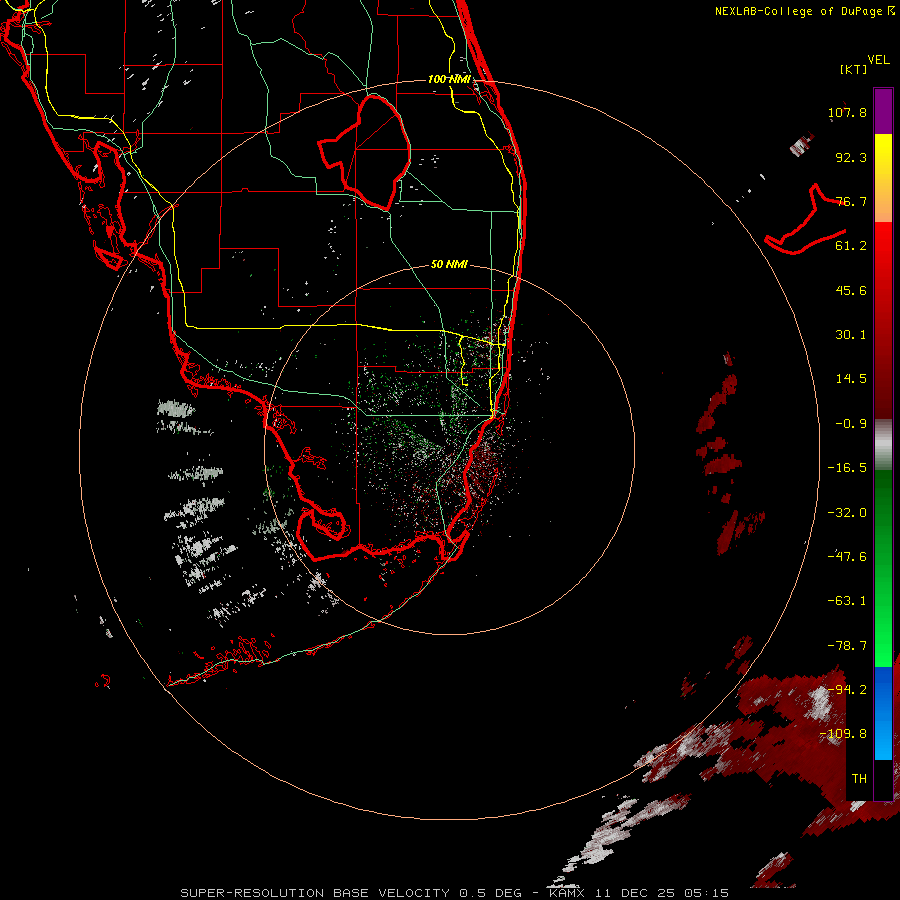Pick the purple segment of the color bar
The height and width of the screenshot is (900, 900).
883,111
